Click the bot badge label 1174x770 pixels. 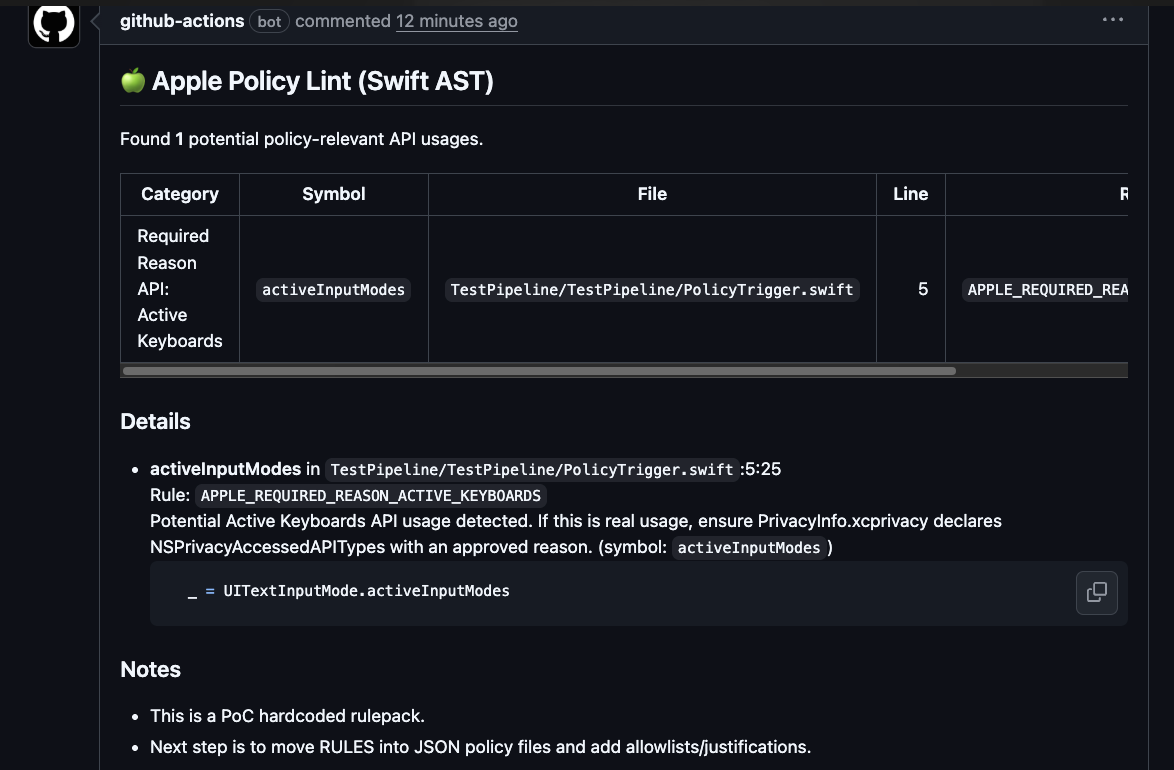pyautogui.click(x=269, y=21)
